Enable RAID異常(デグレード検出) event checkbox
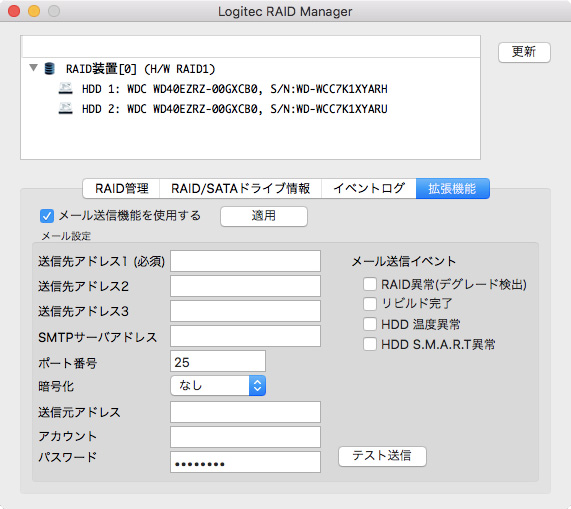This screenshot has width=571, height=509. [x=370, y=284]
